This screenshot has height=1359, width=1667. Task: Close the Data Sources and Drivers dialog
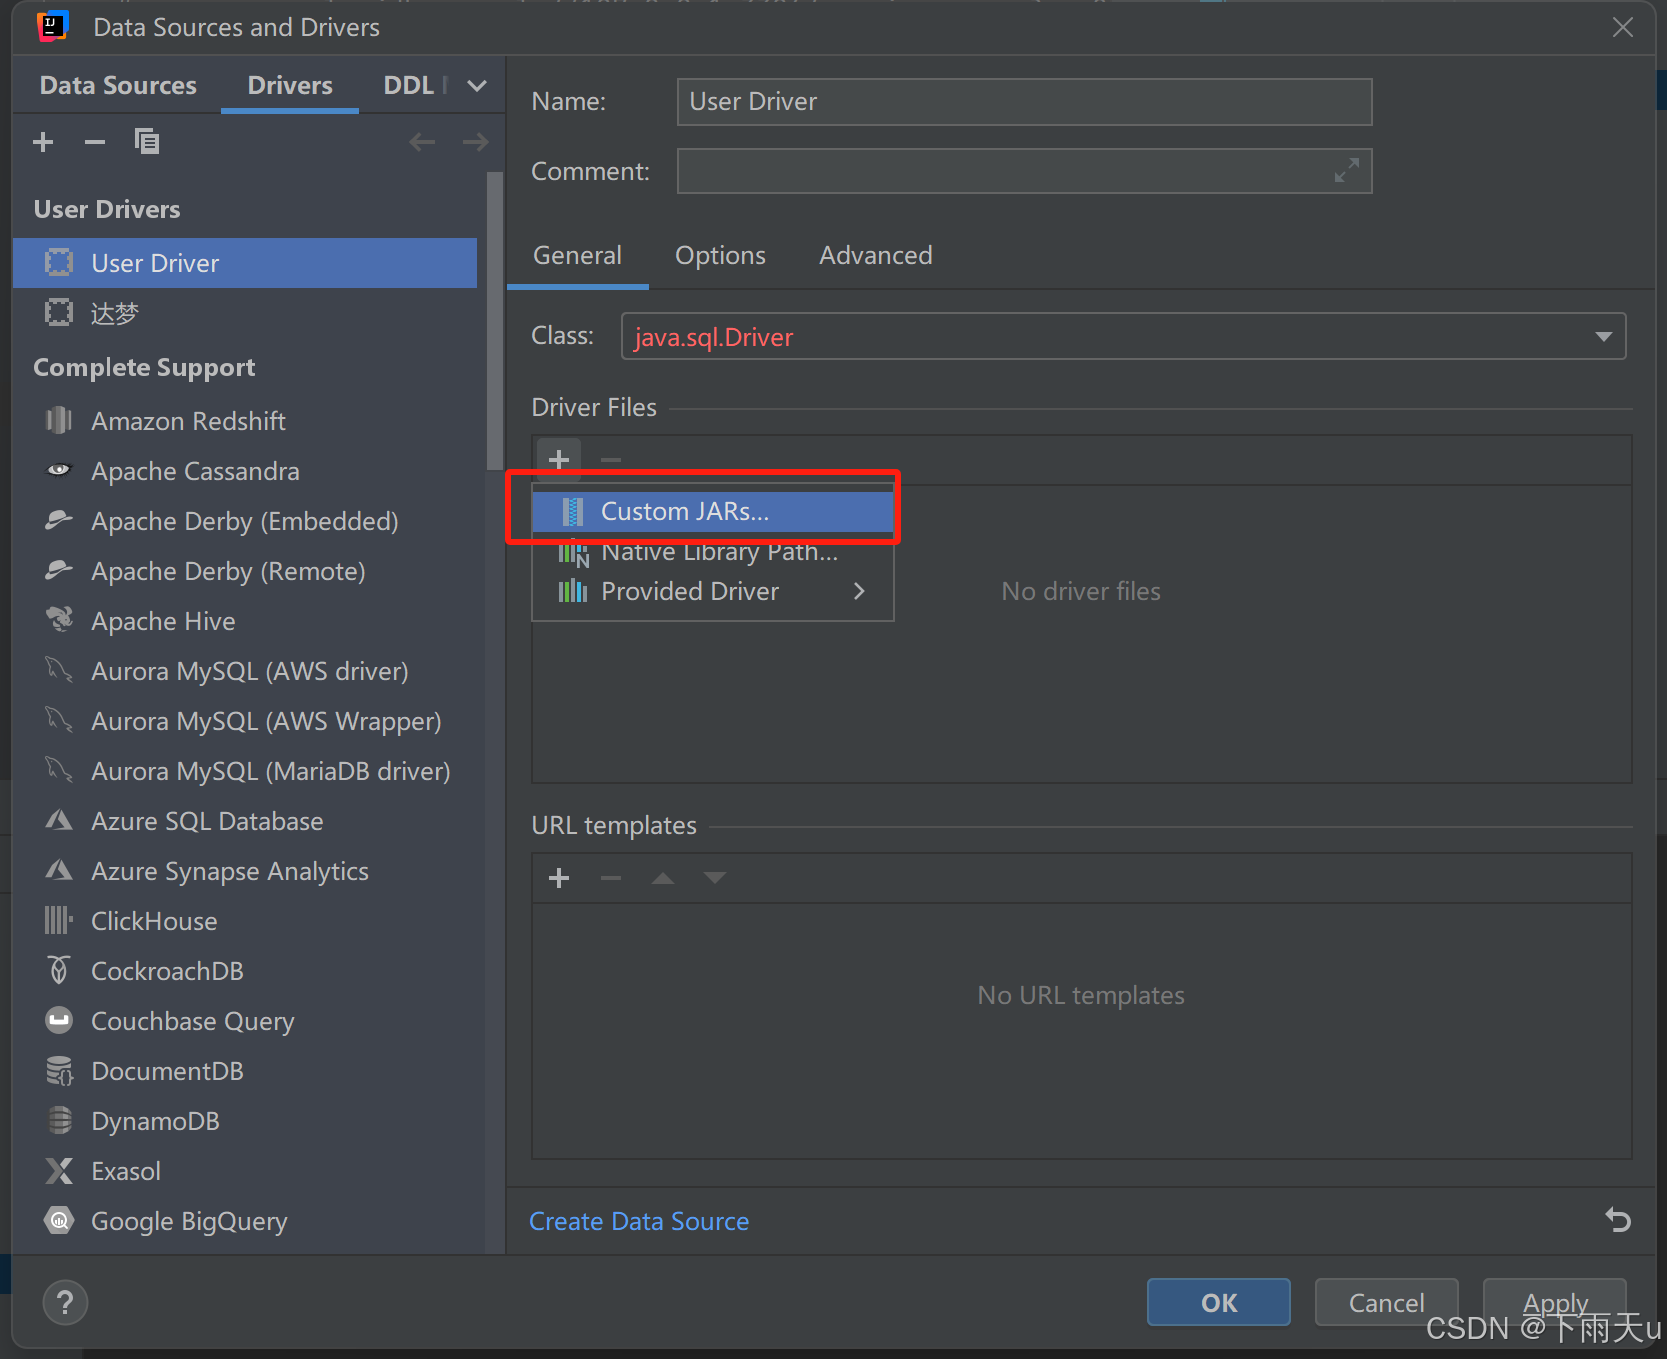[x=1623, y=27]
